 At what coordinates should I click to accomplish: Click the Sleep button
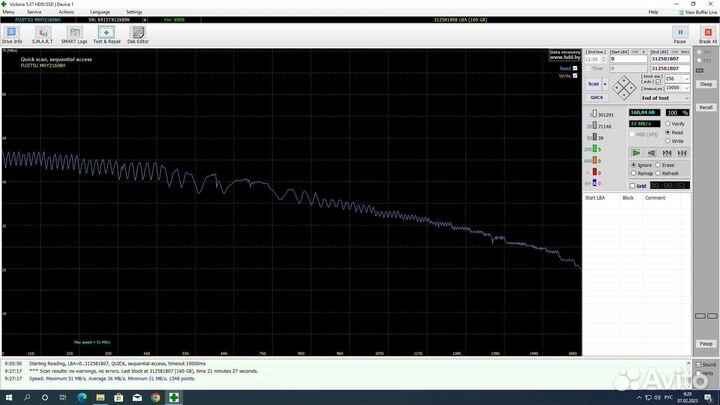(x=706, y=84)
